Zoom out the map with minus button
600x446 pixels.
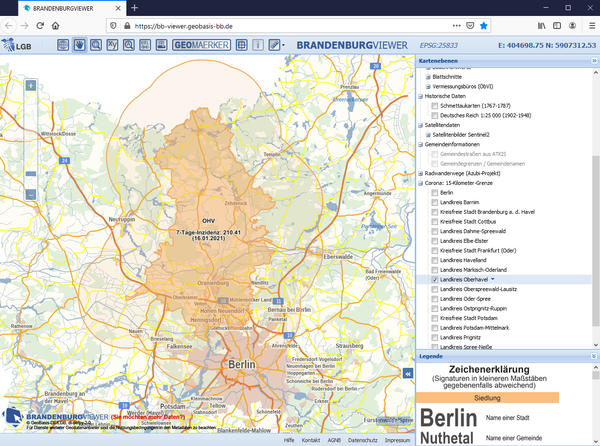pos(31,194)
